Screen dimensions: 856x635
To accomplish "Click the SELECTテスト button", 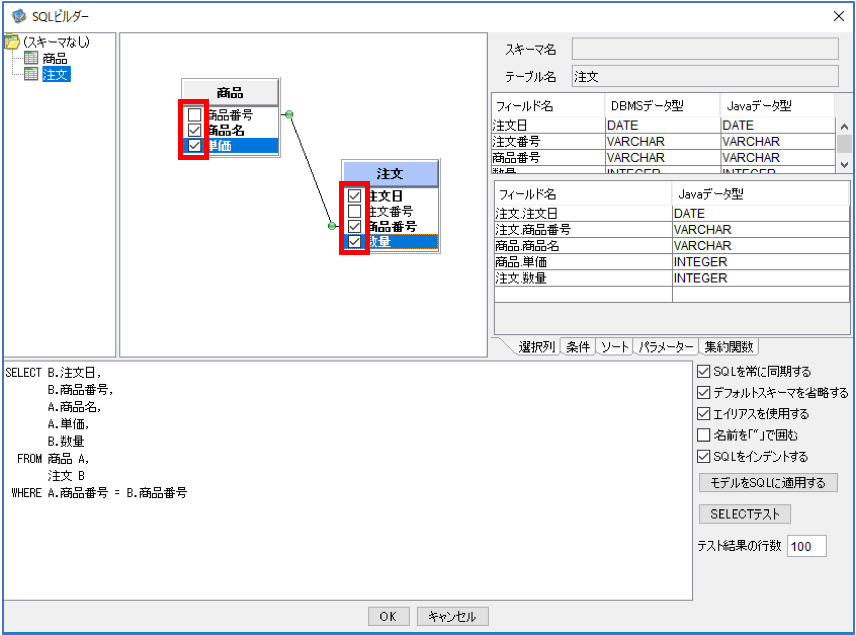I will (x=745, y=514).
